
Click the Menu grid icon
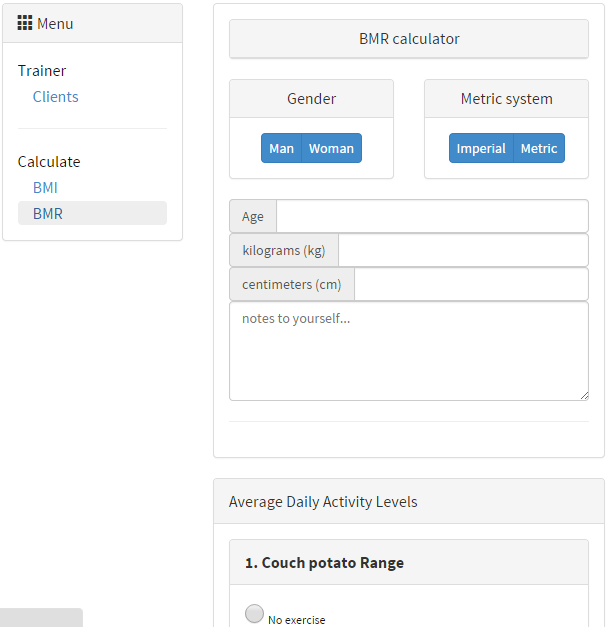25,23
